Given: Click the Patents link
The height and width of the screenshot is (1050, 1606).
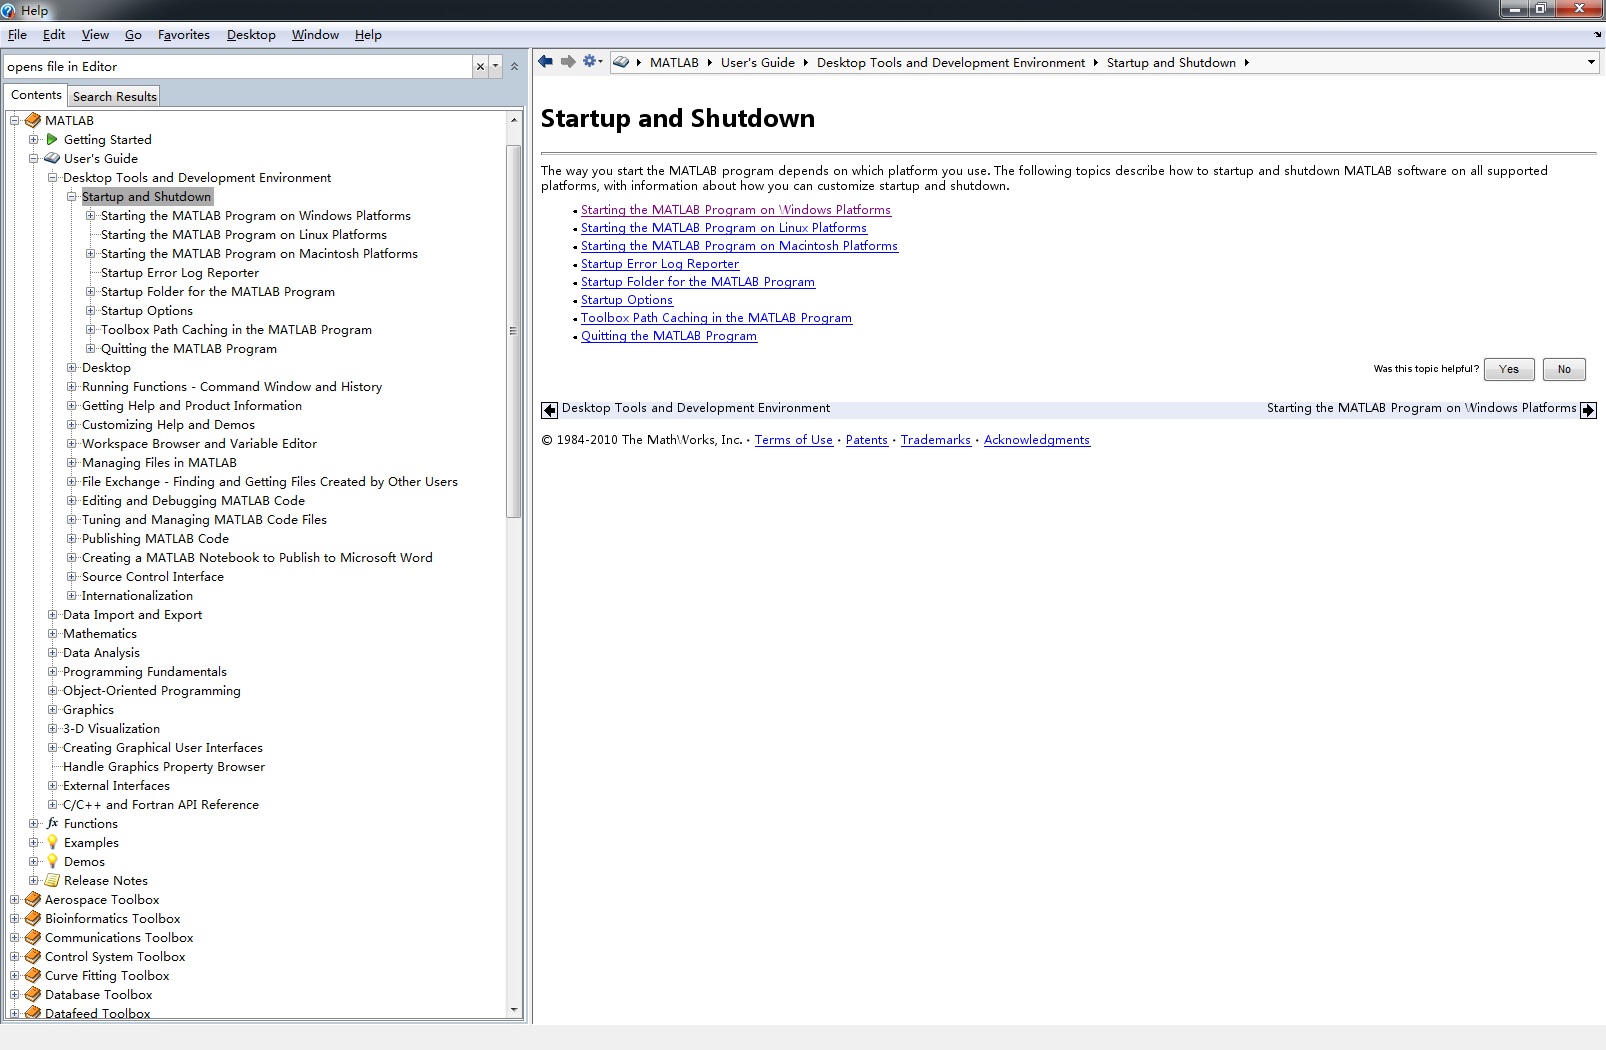Looking at the screenshot, I should pyautogui.click(x=867, y=440).
